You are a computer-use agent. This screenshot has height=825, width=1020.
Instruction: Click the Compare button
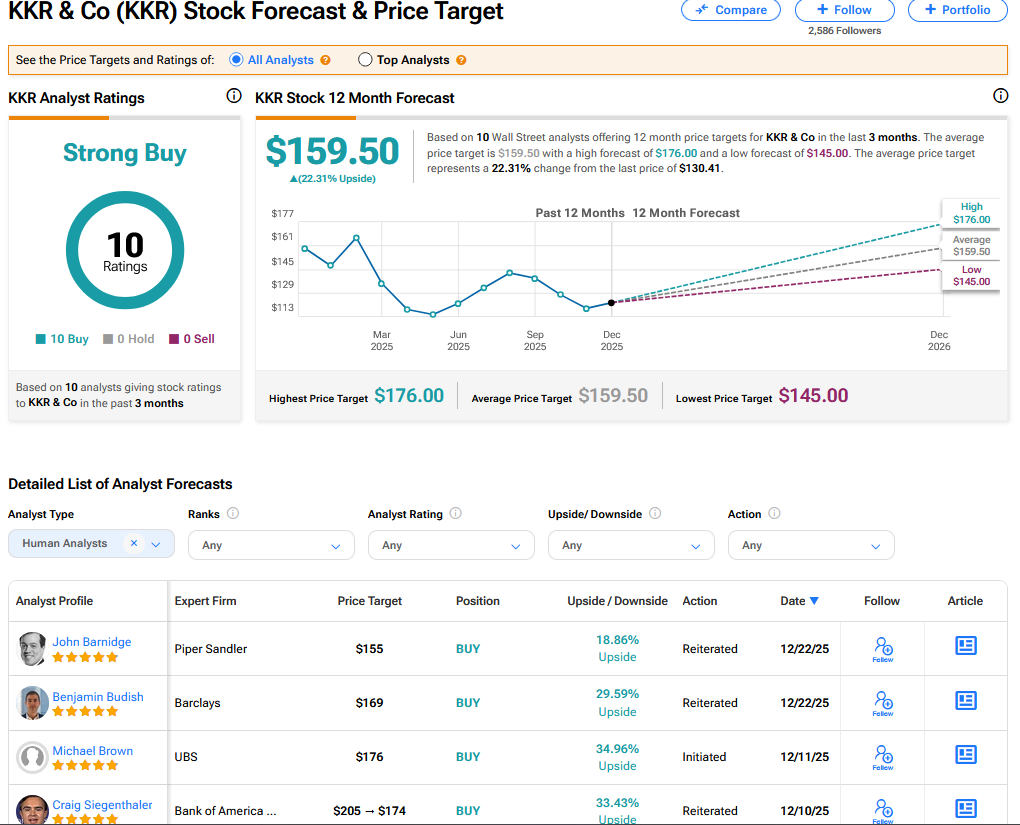click(731, 10)
